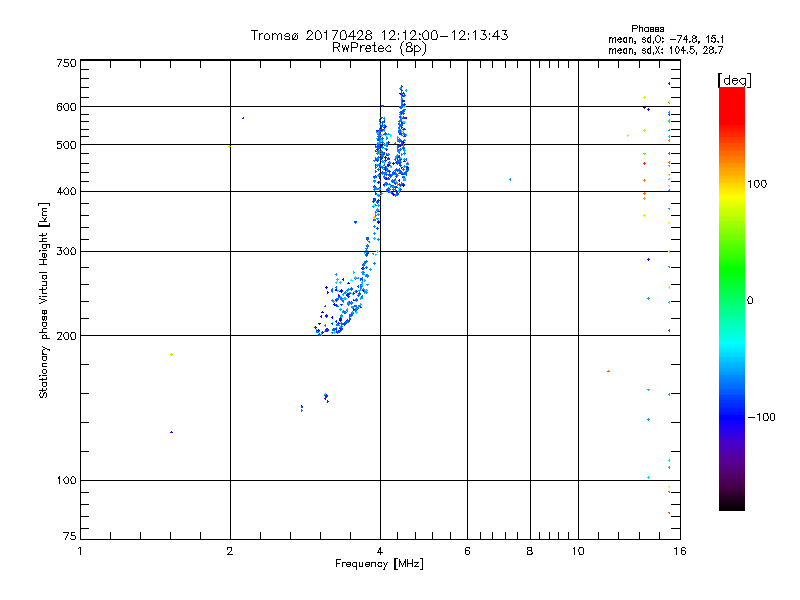800x600 pixels.
Task: Click the '-100' label beside the colorbar
Action: coord(761,417)
